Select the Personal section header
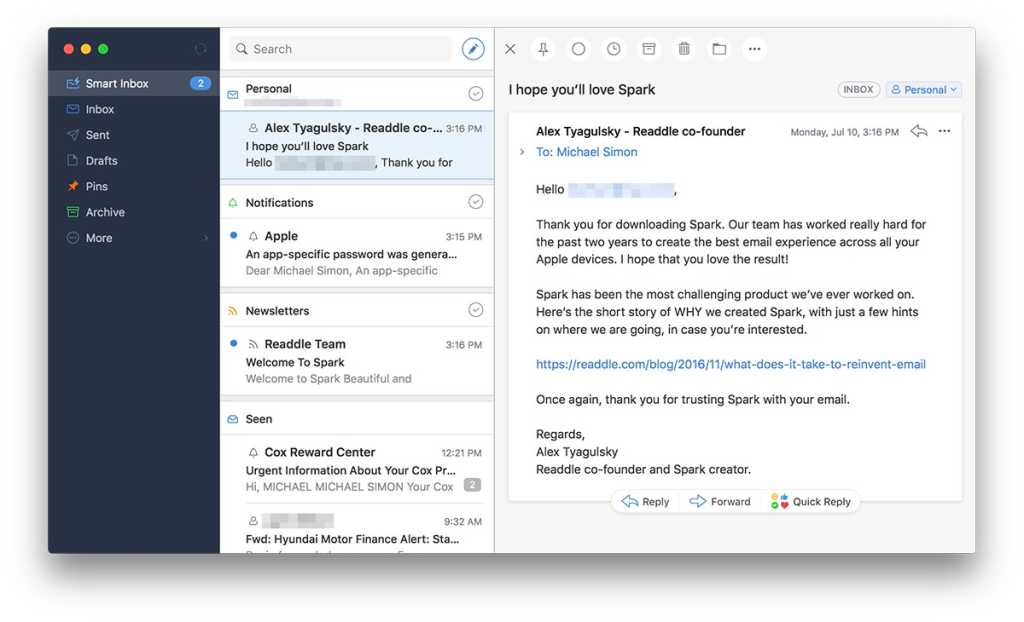 [x=357, y=93]
